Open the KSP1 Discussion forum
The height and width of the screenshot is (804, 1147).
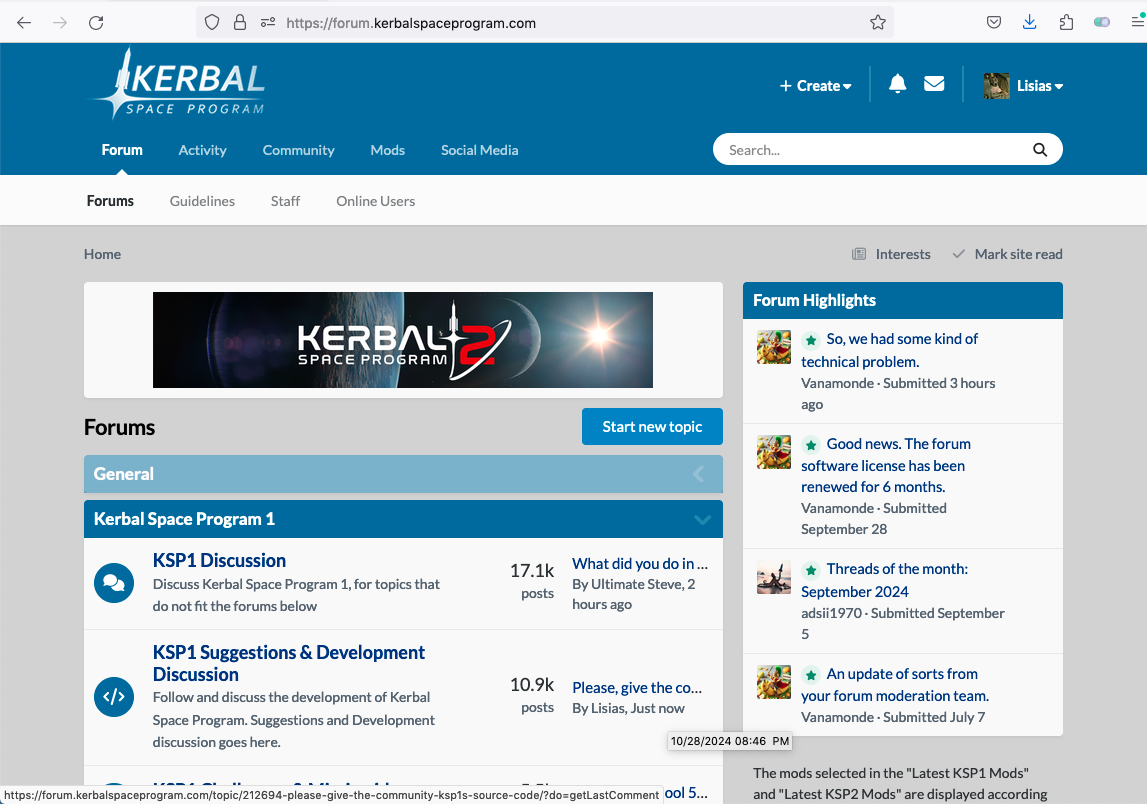click(219, 560)
